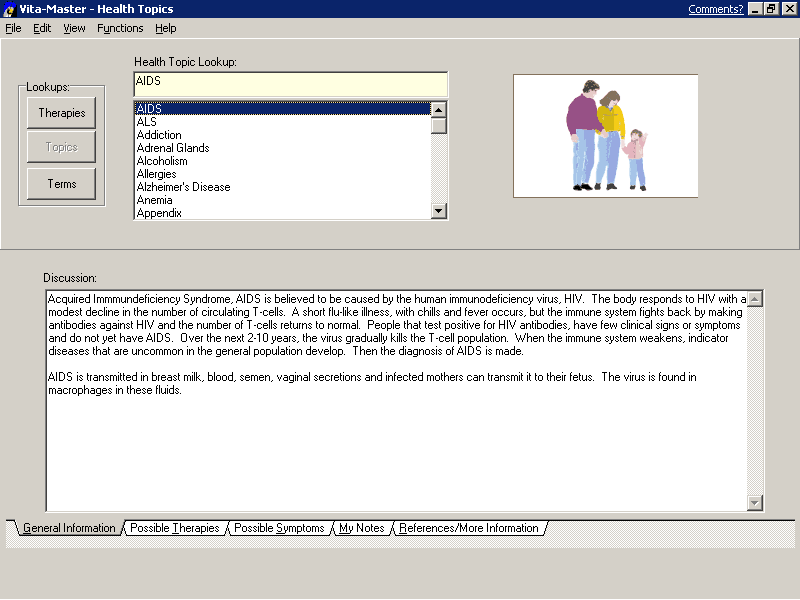The height and width of the screenshot is (600, 800).
Task: Open the View menu
Action: (x=74, y=28)
